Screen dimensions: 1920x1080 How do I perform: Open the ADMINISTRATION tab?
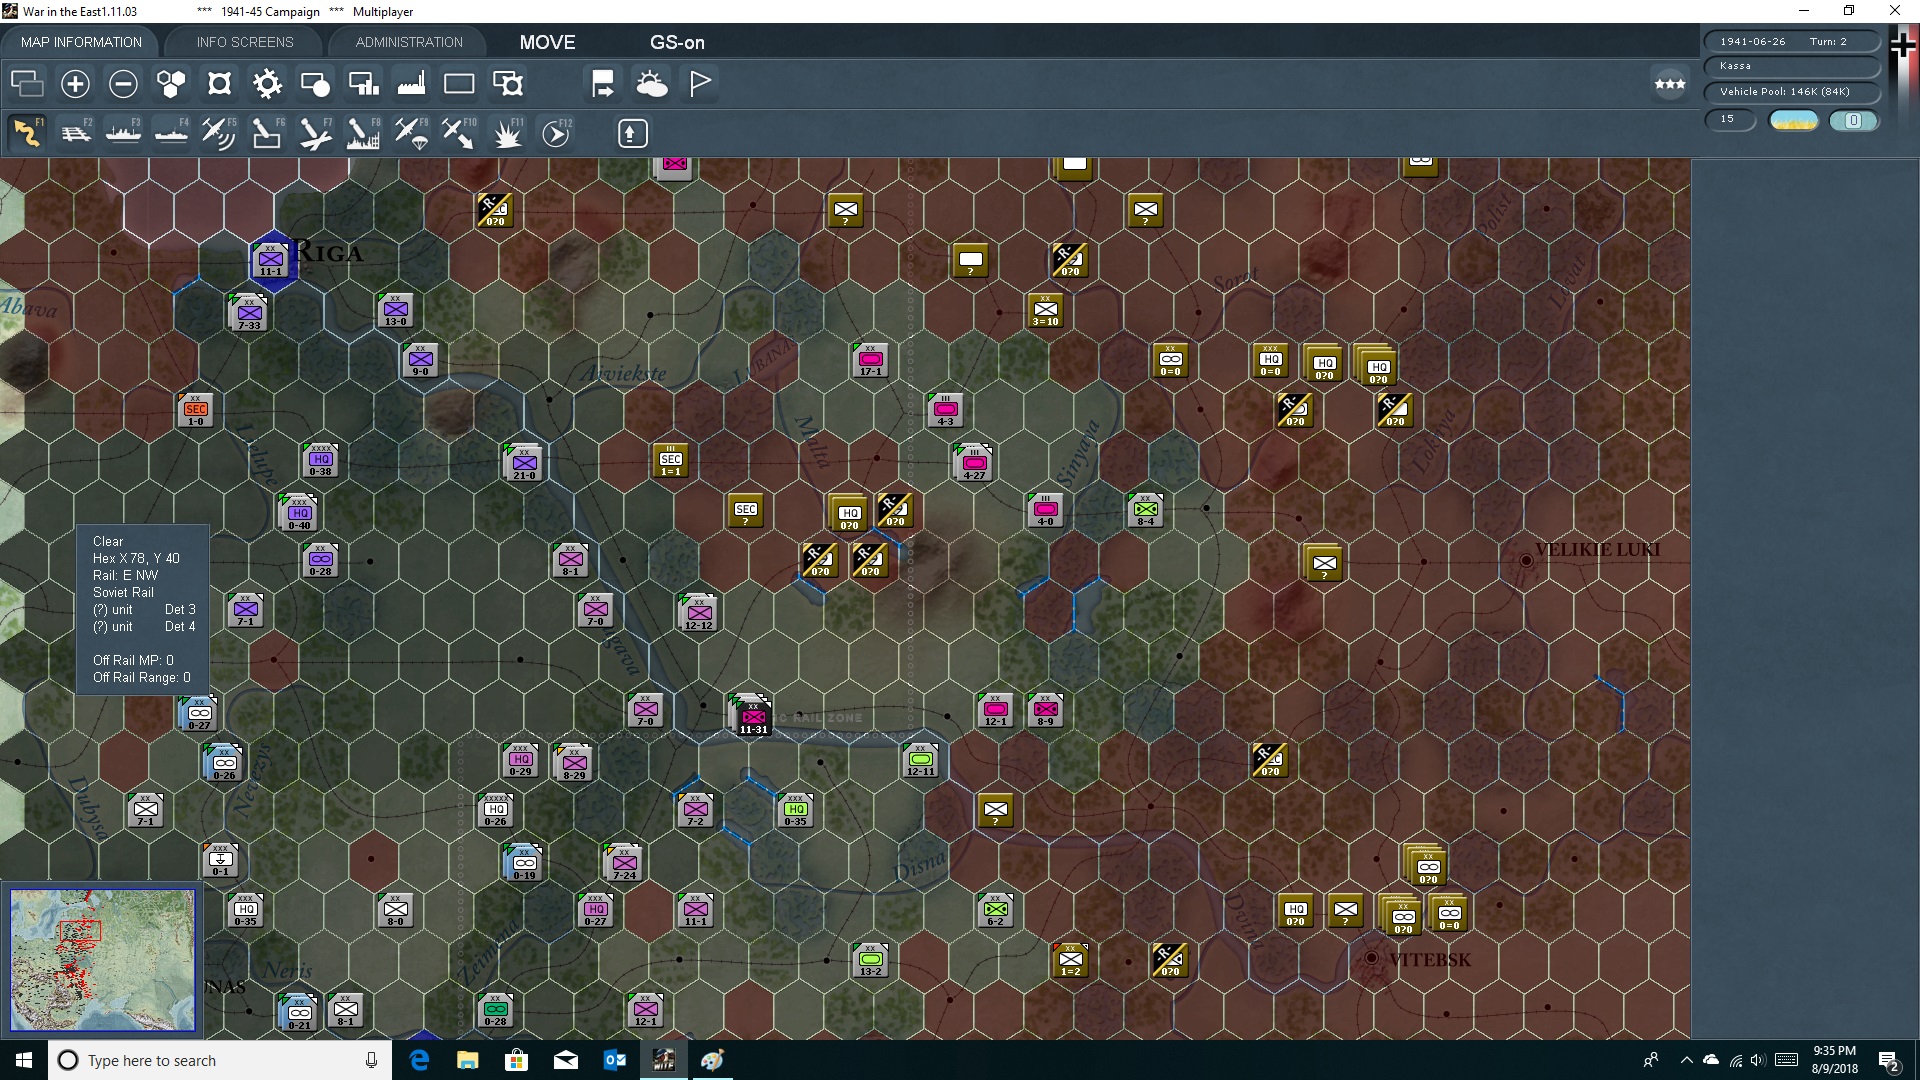point(409,42)
